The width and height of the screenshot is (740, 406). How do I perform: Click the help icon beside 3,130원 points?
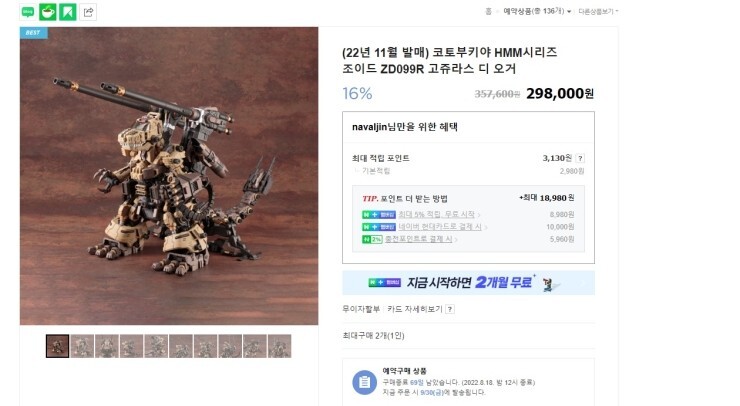pyautogui.click(x=580, y=158)
